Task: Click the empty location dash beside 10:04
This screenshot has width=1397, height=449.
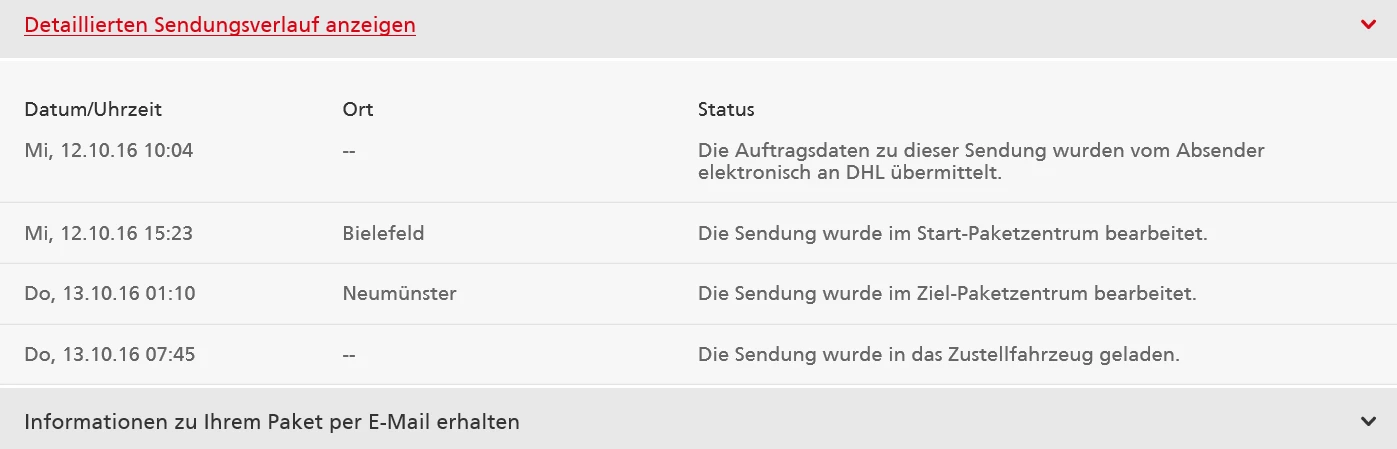Action: click(x=349, y=151)
